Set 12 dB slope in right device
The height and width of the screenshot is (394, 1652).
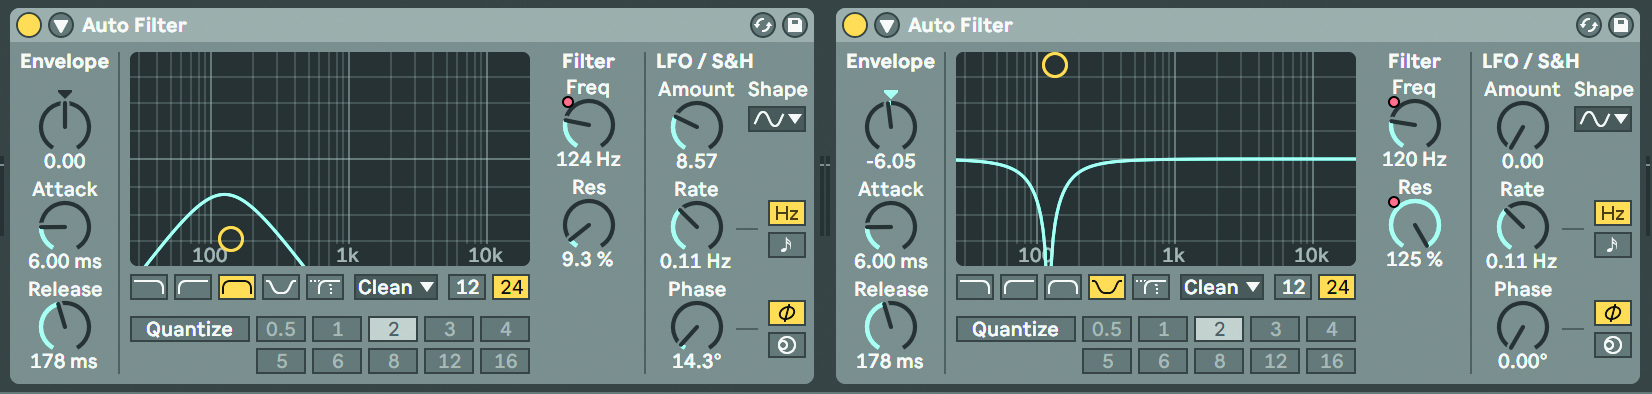(1293, 288)
